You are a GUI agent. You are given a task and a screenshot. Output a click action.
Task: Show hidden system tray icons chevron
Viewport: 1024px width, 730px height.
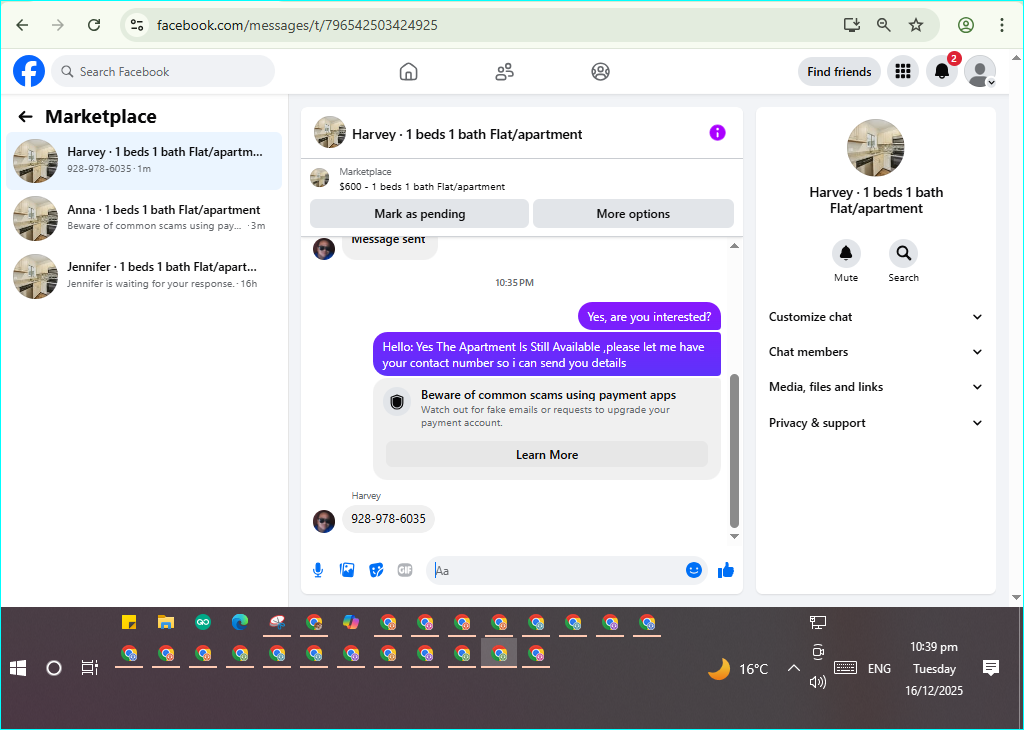click(x=793, y=668)
